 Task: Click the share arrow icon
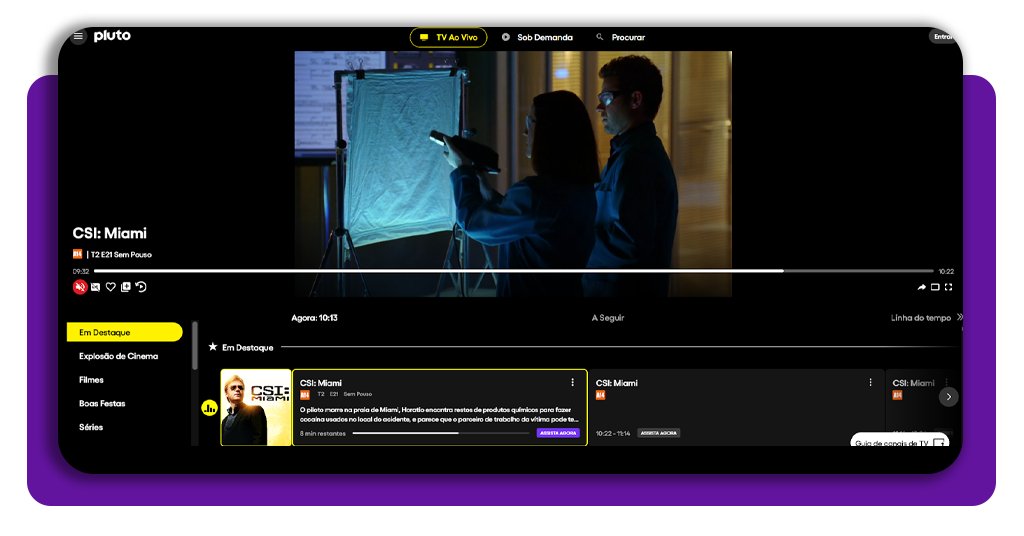pyautogui.click(x=922, y=287)
